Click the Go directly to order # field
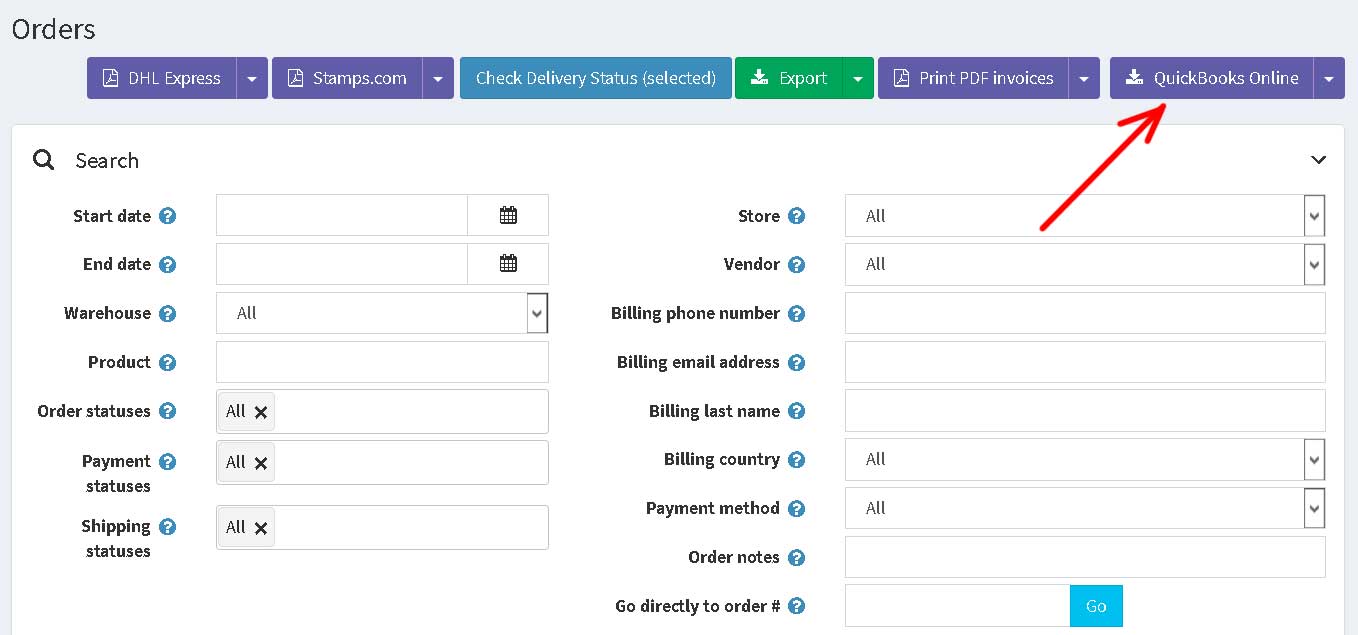 tap(957, 606)
